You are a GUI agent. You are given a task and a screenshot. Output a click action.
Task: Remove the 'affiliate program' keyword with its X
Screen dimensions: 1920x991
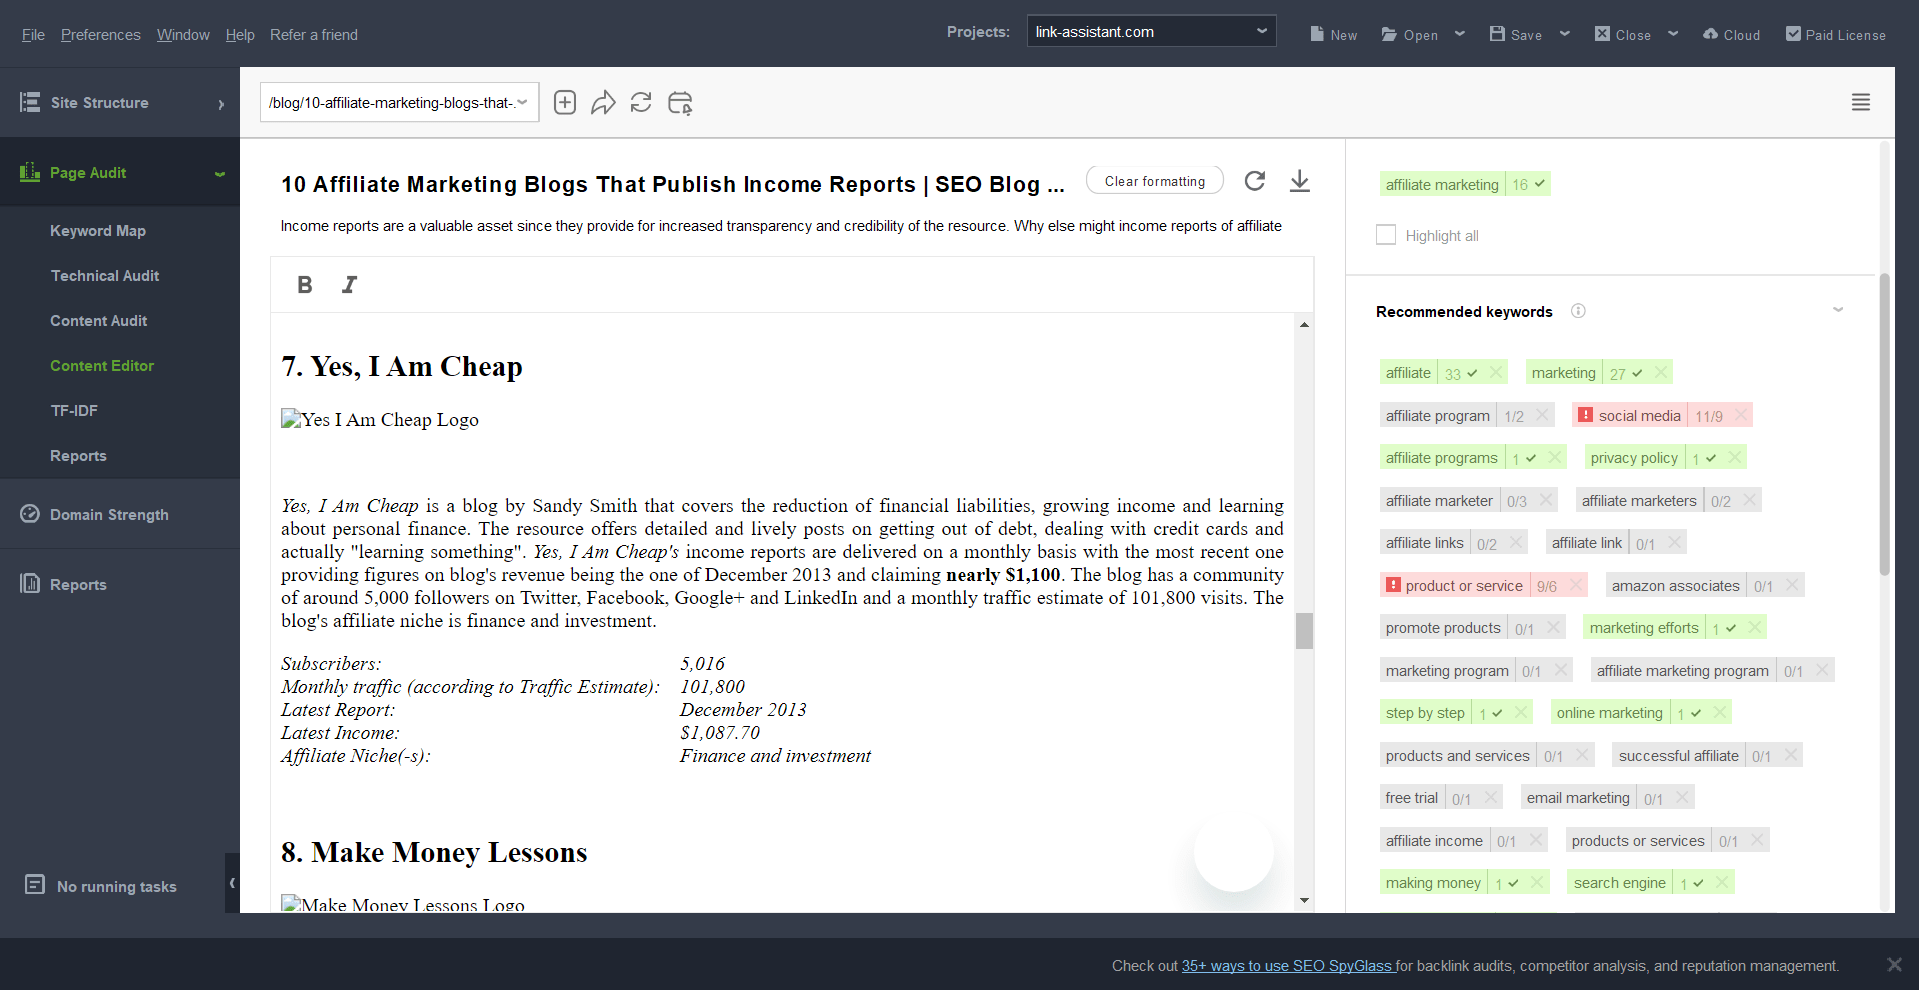point(1543,415)
